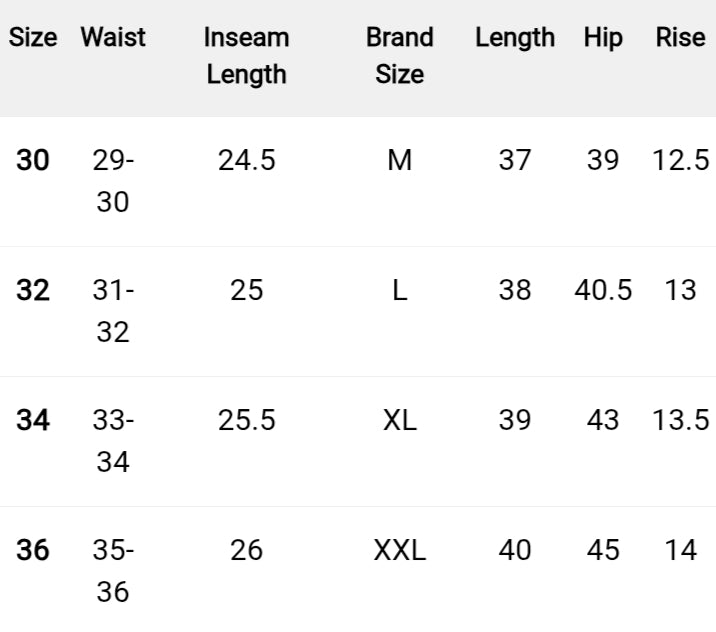Viewport: 716px width, 632px height.
Task: Click the Hip column header
Action: (x=603, y=38)
